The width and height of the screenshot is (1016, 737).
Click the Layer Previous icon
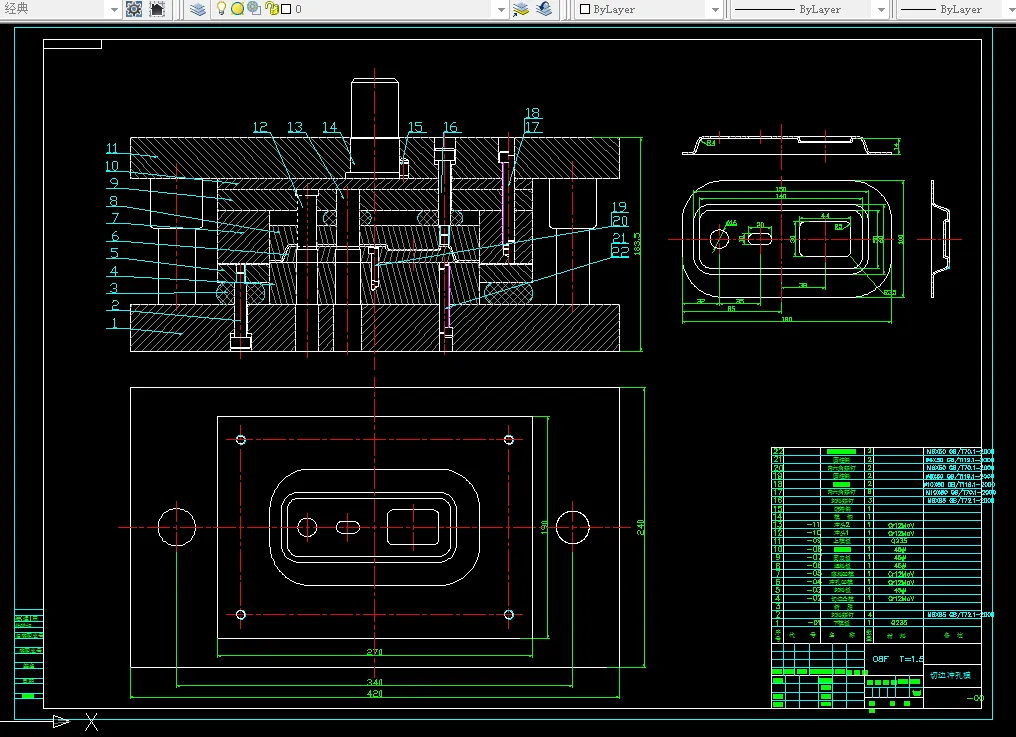point(544,9)
